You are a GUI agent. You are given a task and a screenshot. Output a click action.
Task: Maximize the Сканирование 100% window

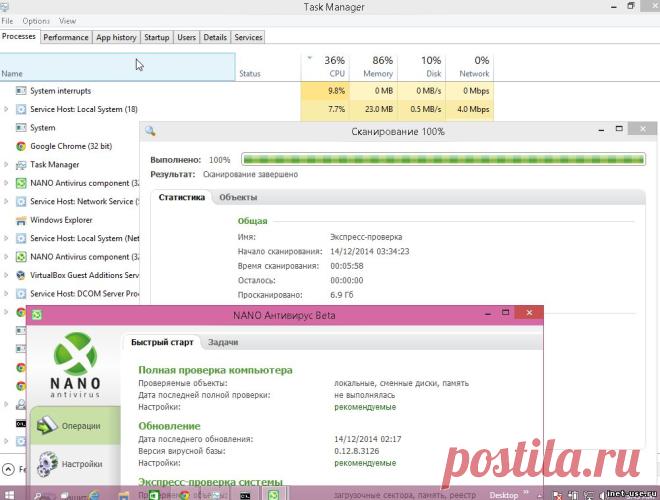click(619, 129)
